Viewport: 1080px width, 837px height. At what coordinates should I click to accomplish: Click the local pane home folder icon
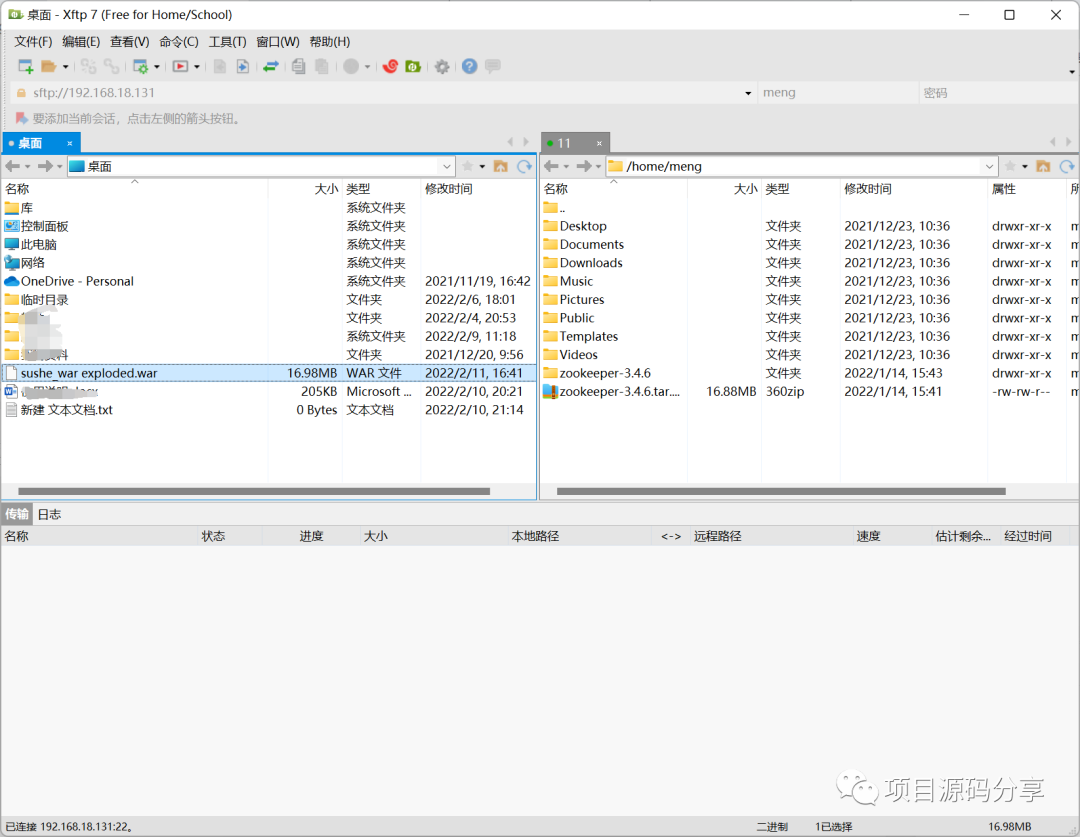pyautogui.click(x=501, y=166)
